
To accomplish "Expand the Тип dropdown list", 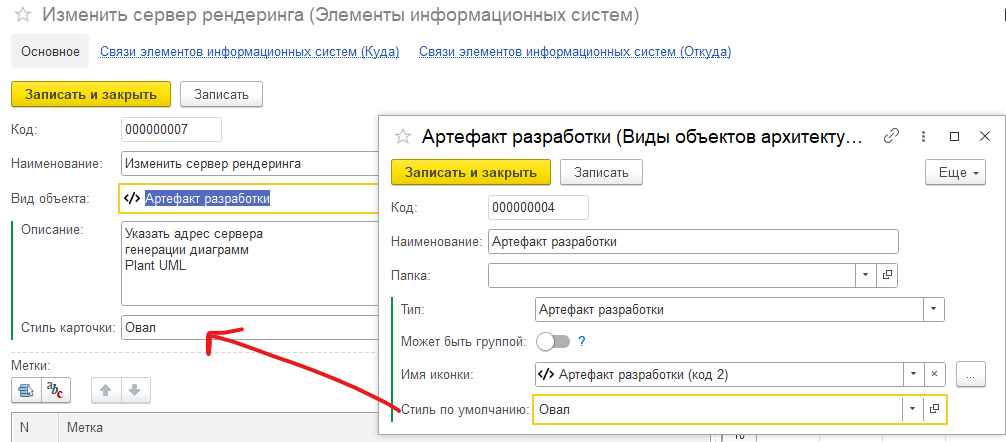I will point(932,309).
